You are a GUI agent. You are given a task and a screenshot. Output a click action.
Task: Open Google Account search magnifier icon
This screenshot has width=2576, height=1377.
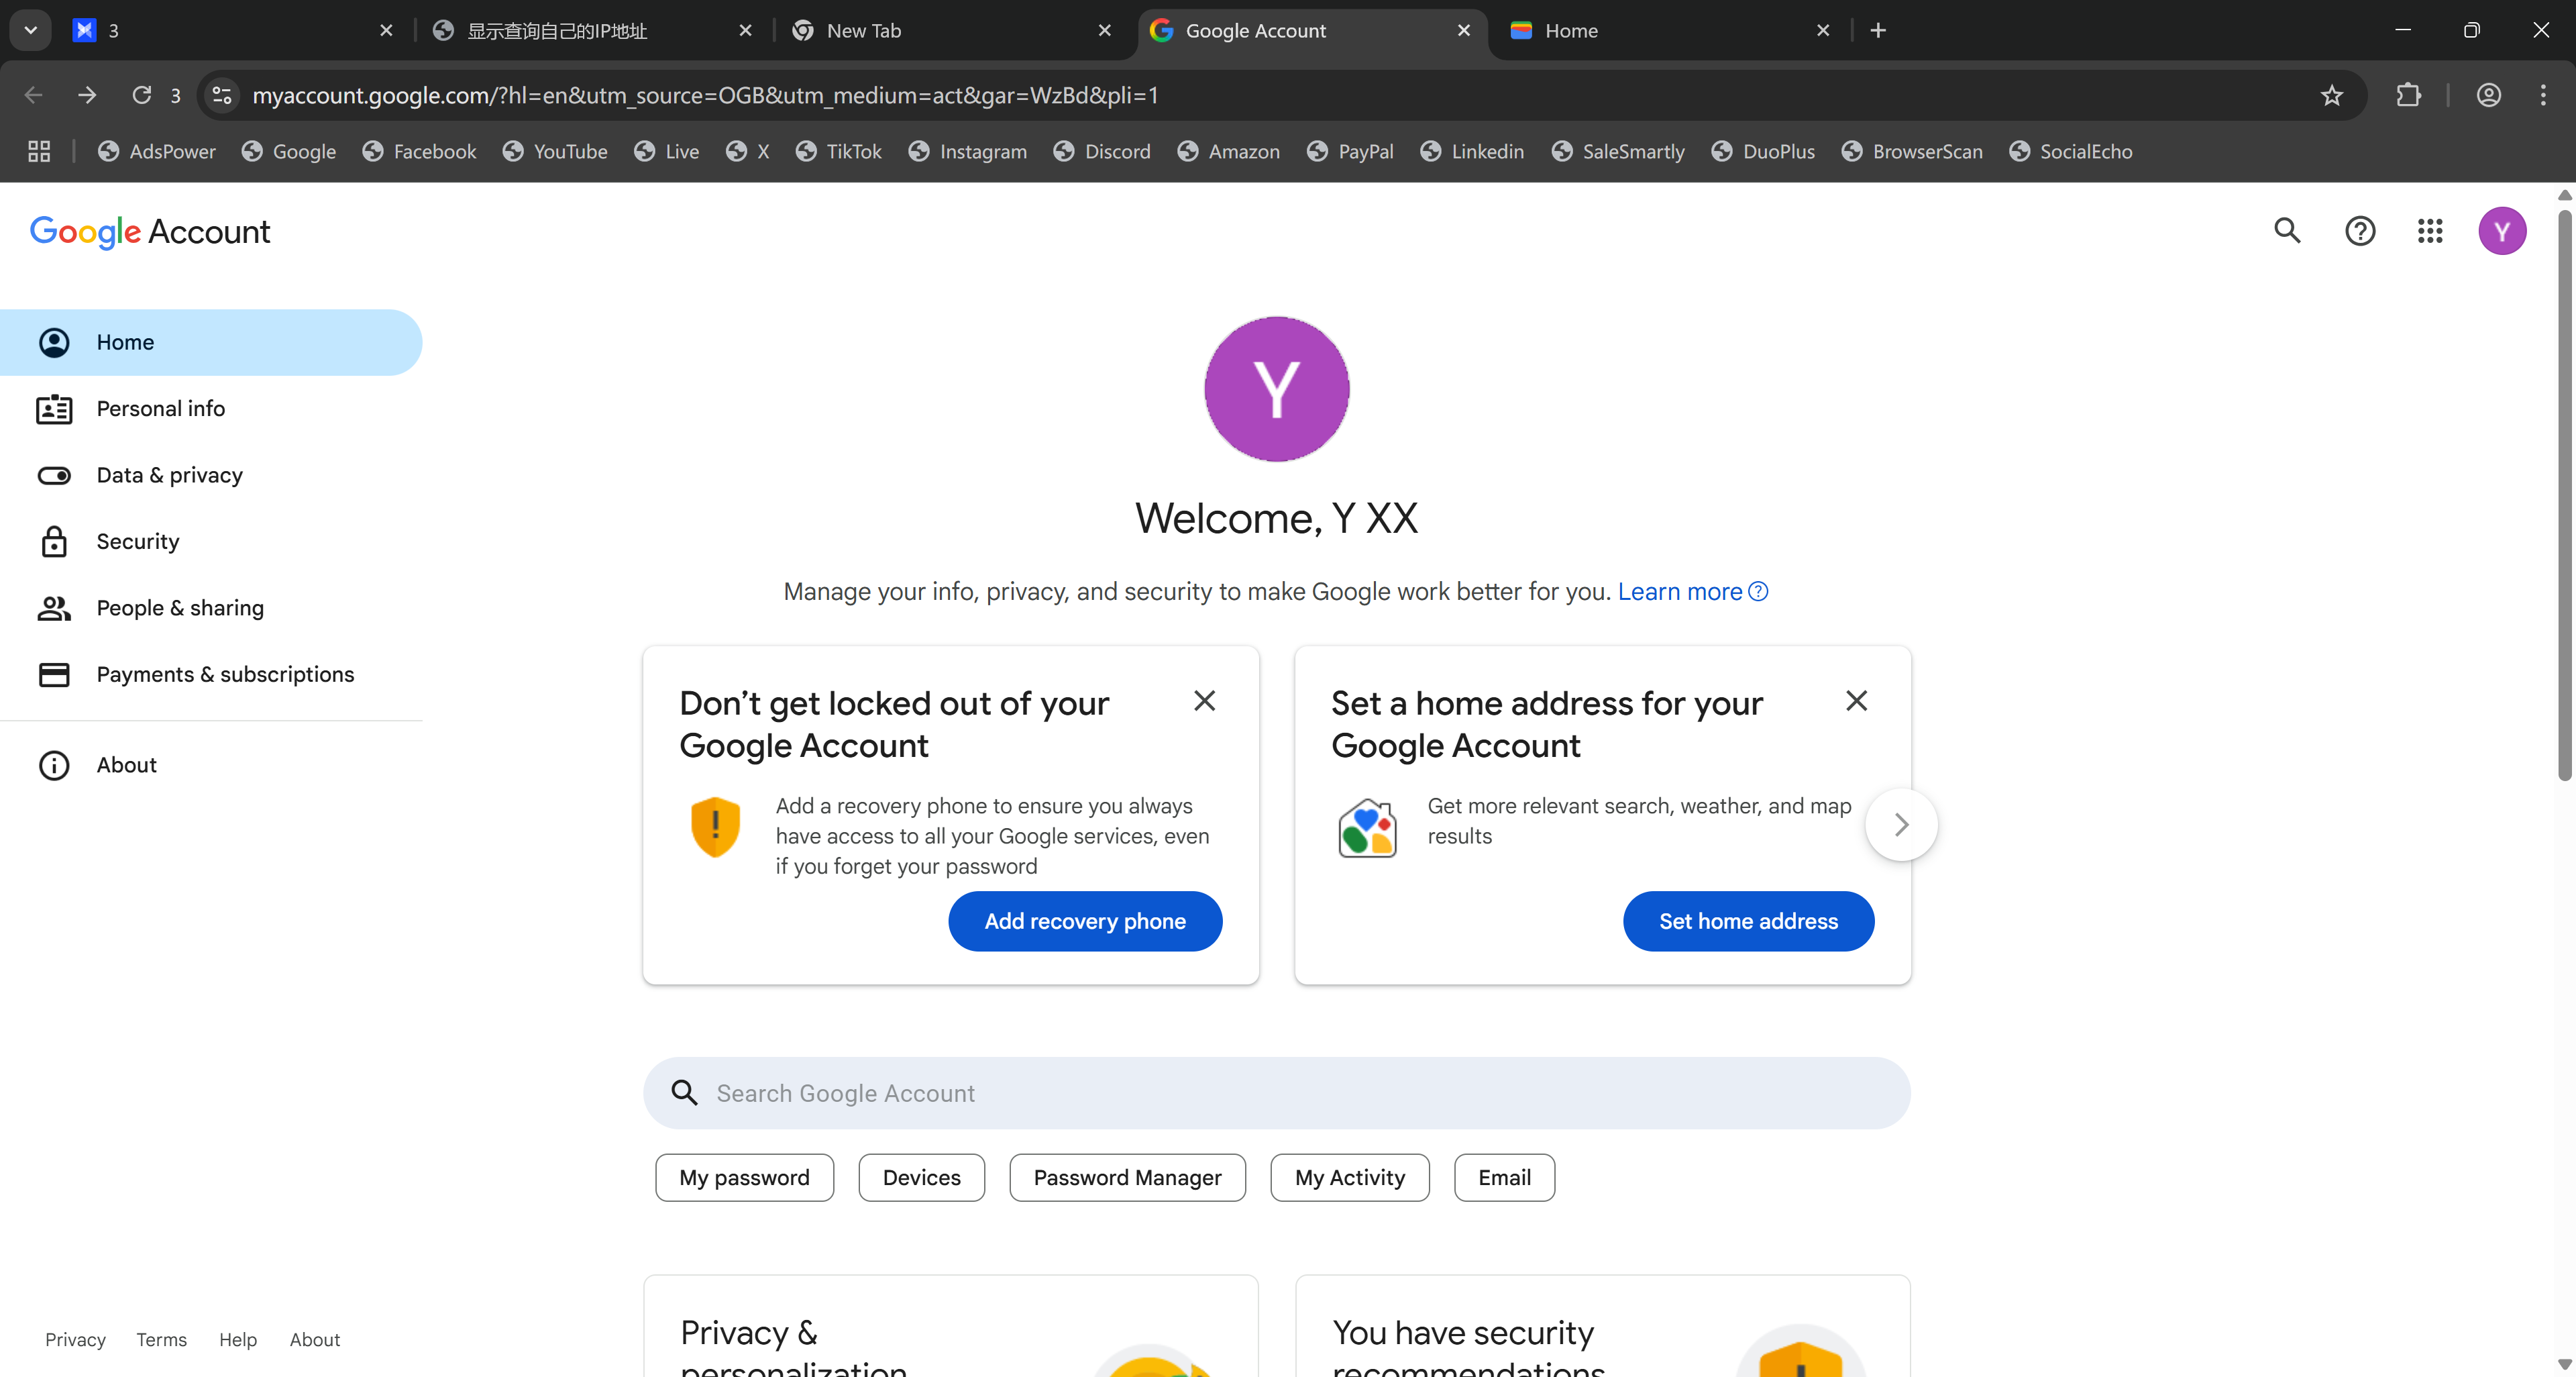(2287, 231)
